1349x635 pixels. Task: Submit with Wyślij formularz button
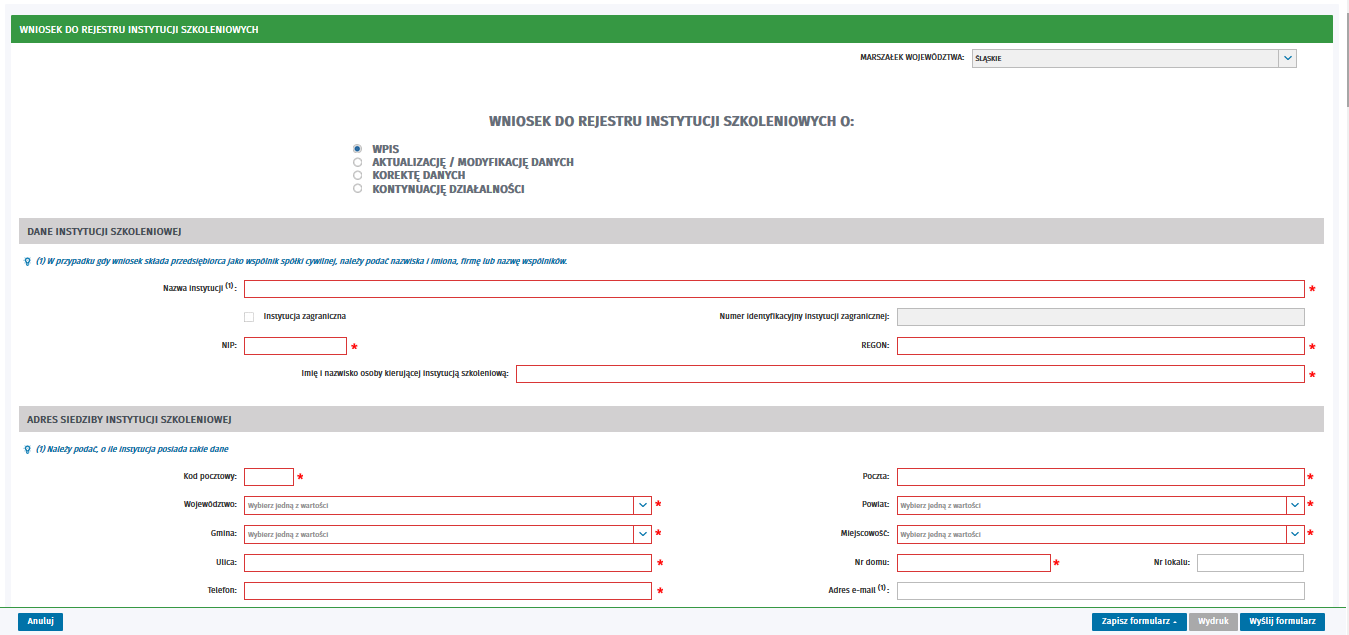(1282, 621)
